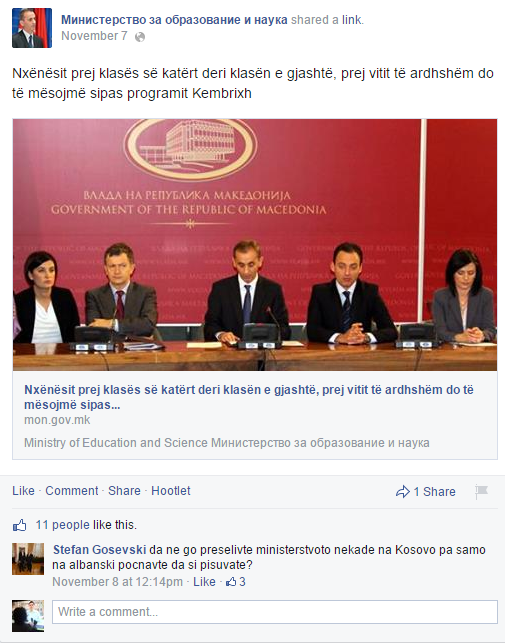The image size is (505, 643).
Task: Click Comment under the post
Action: pyautogui.click(x=72, y=491)
